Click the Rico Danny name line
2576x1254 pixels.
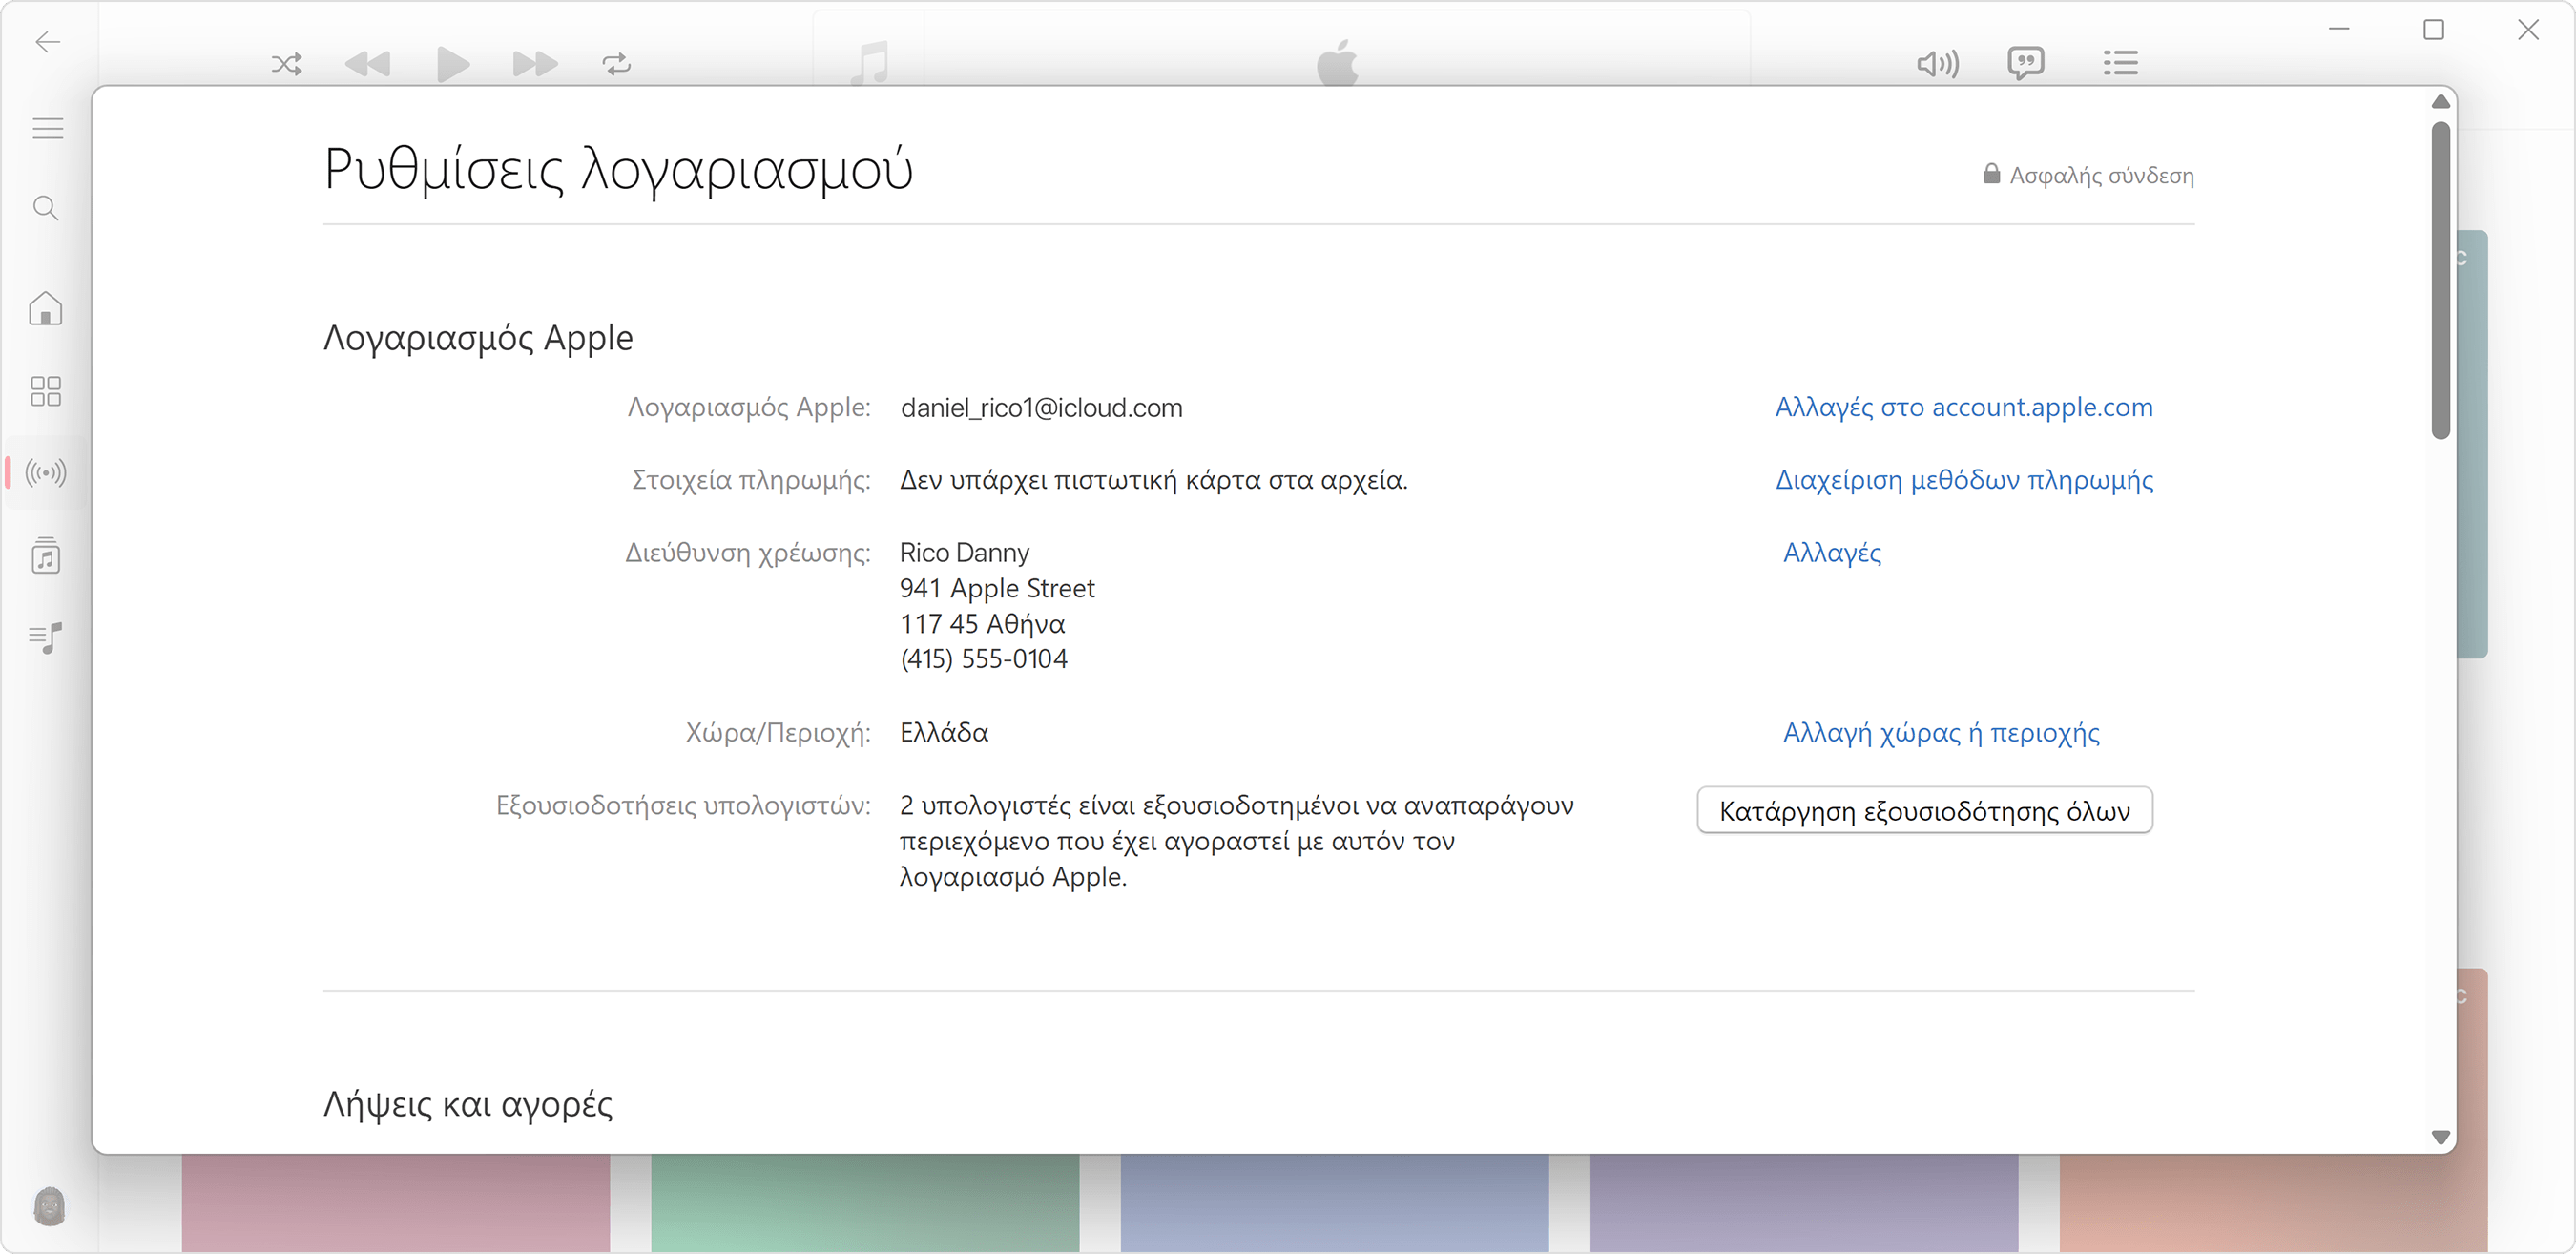[964, 553]
